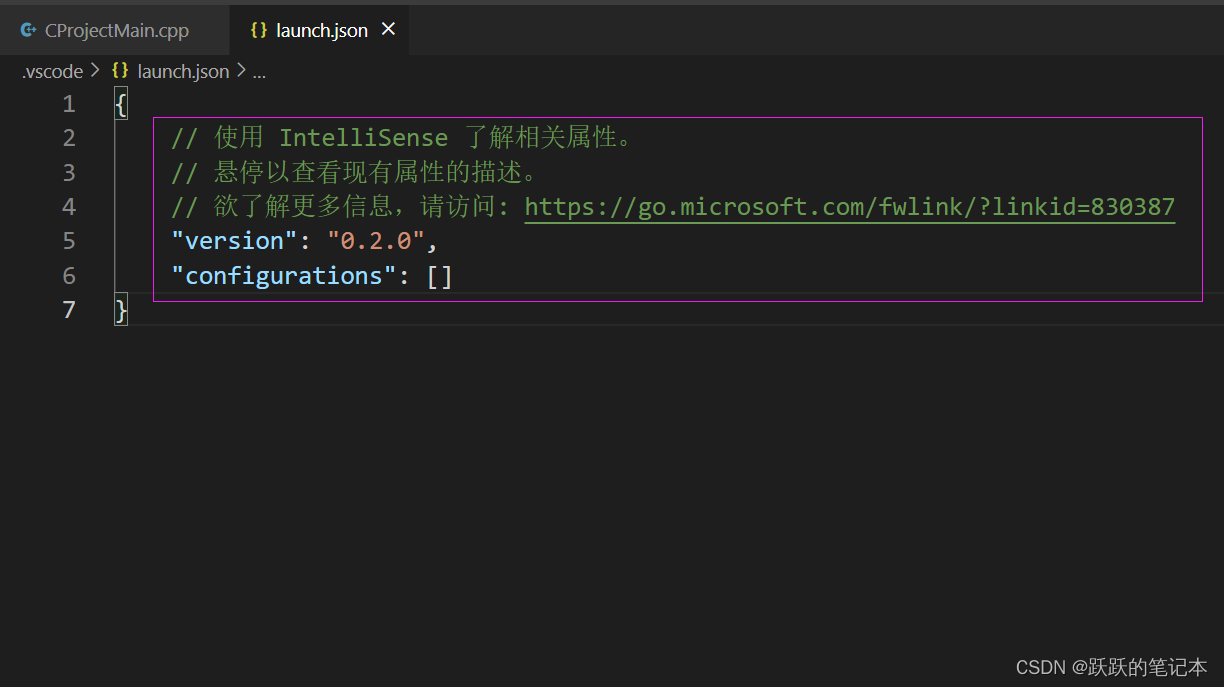
Task: Click line number 4 in the gutter
Action: [x=68, y=207]
